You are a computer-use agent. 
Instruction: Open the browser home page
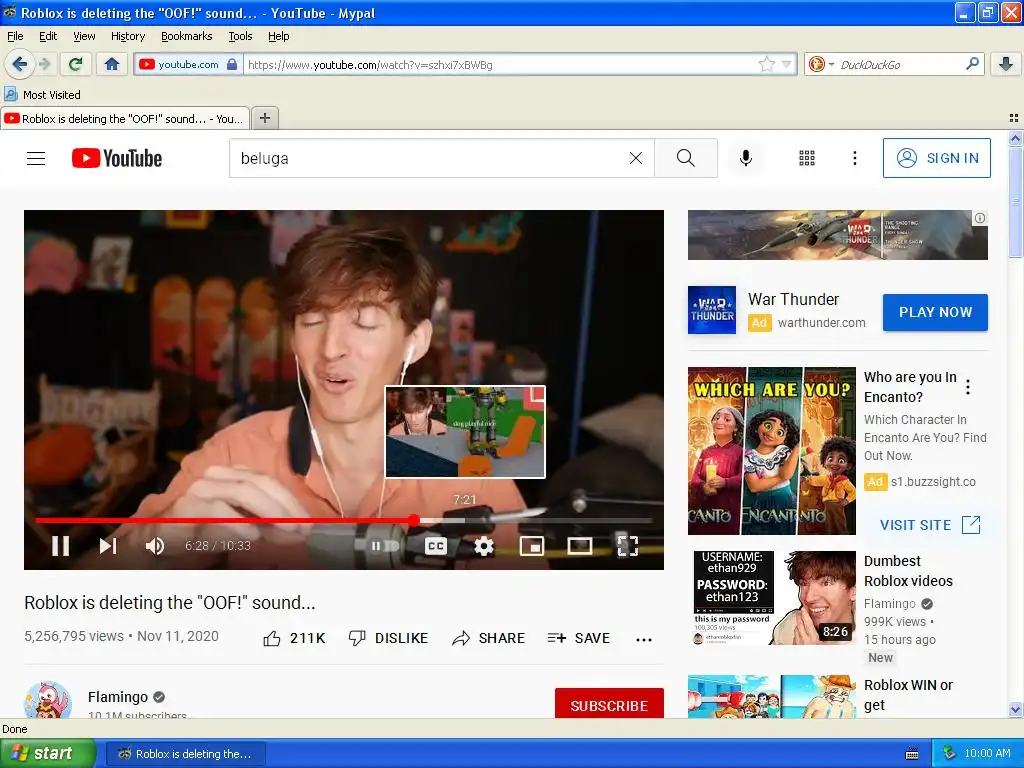point(112,64)
